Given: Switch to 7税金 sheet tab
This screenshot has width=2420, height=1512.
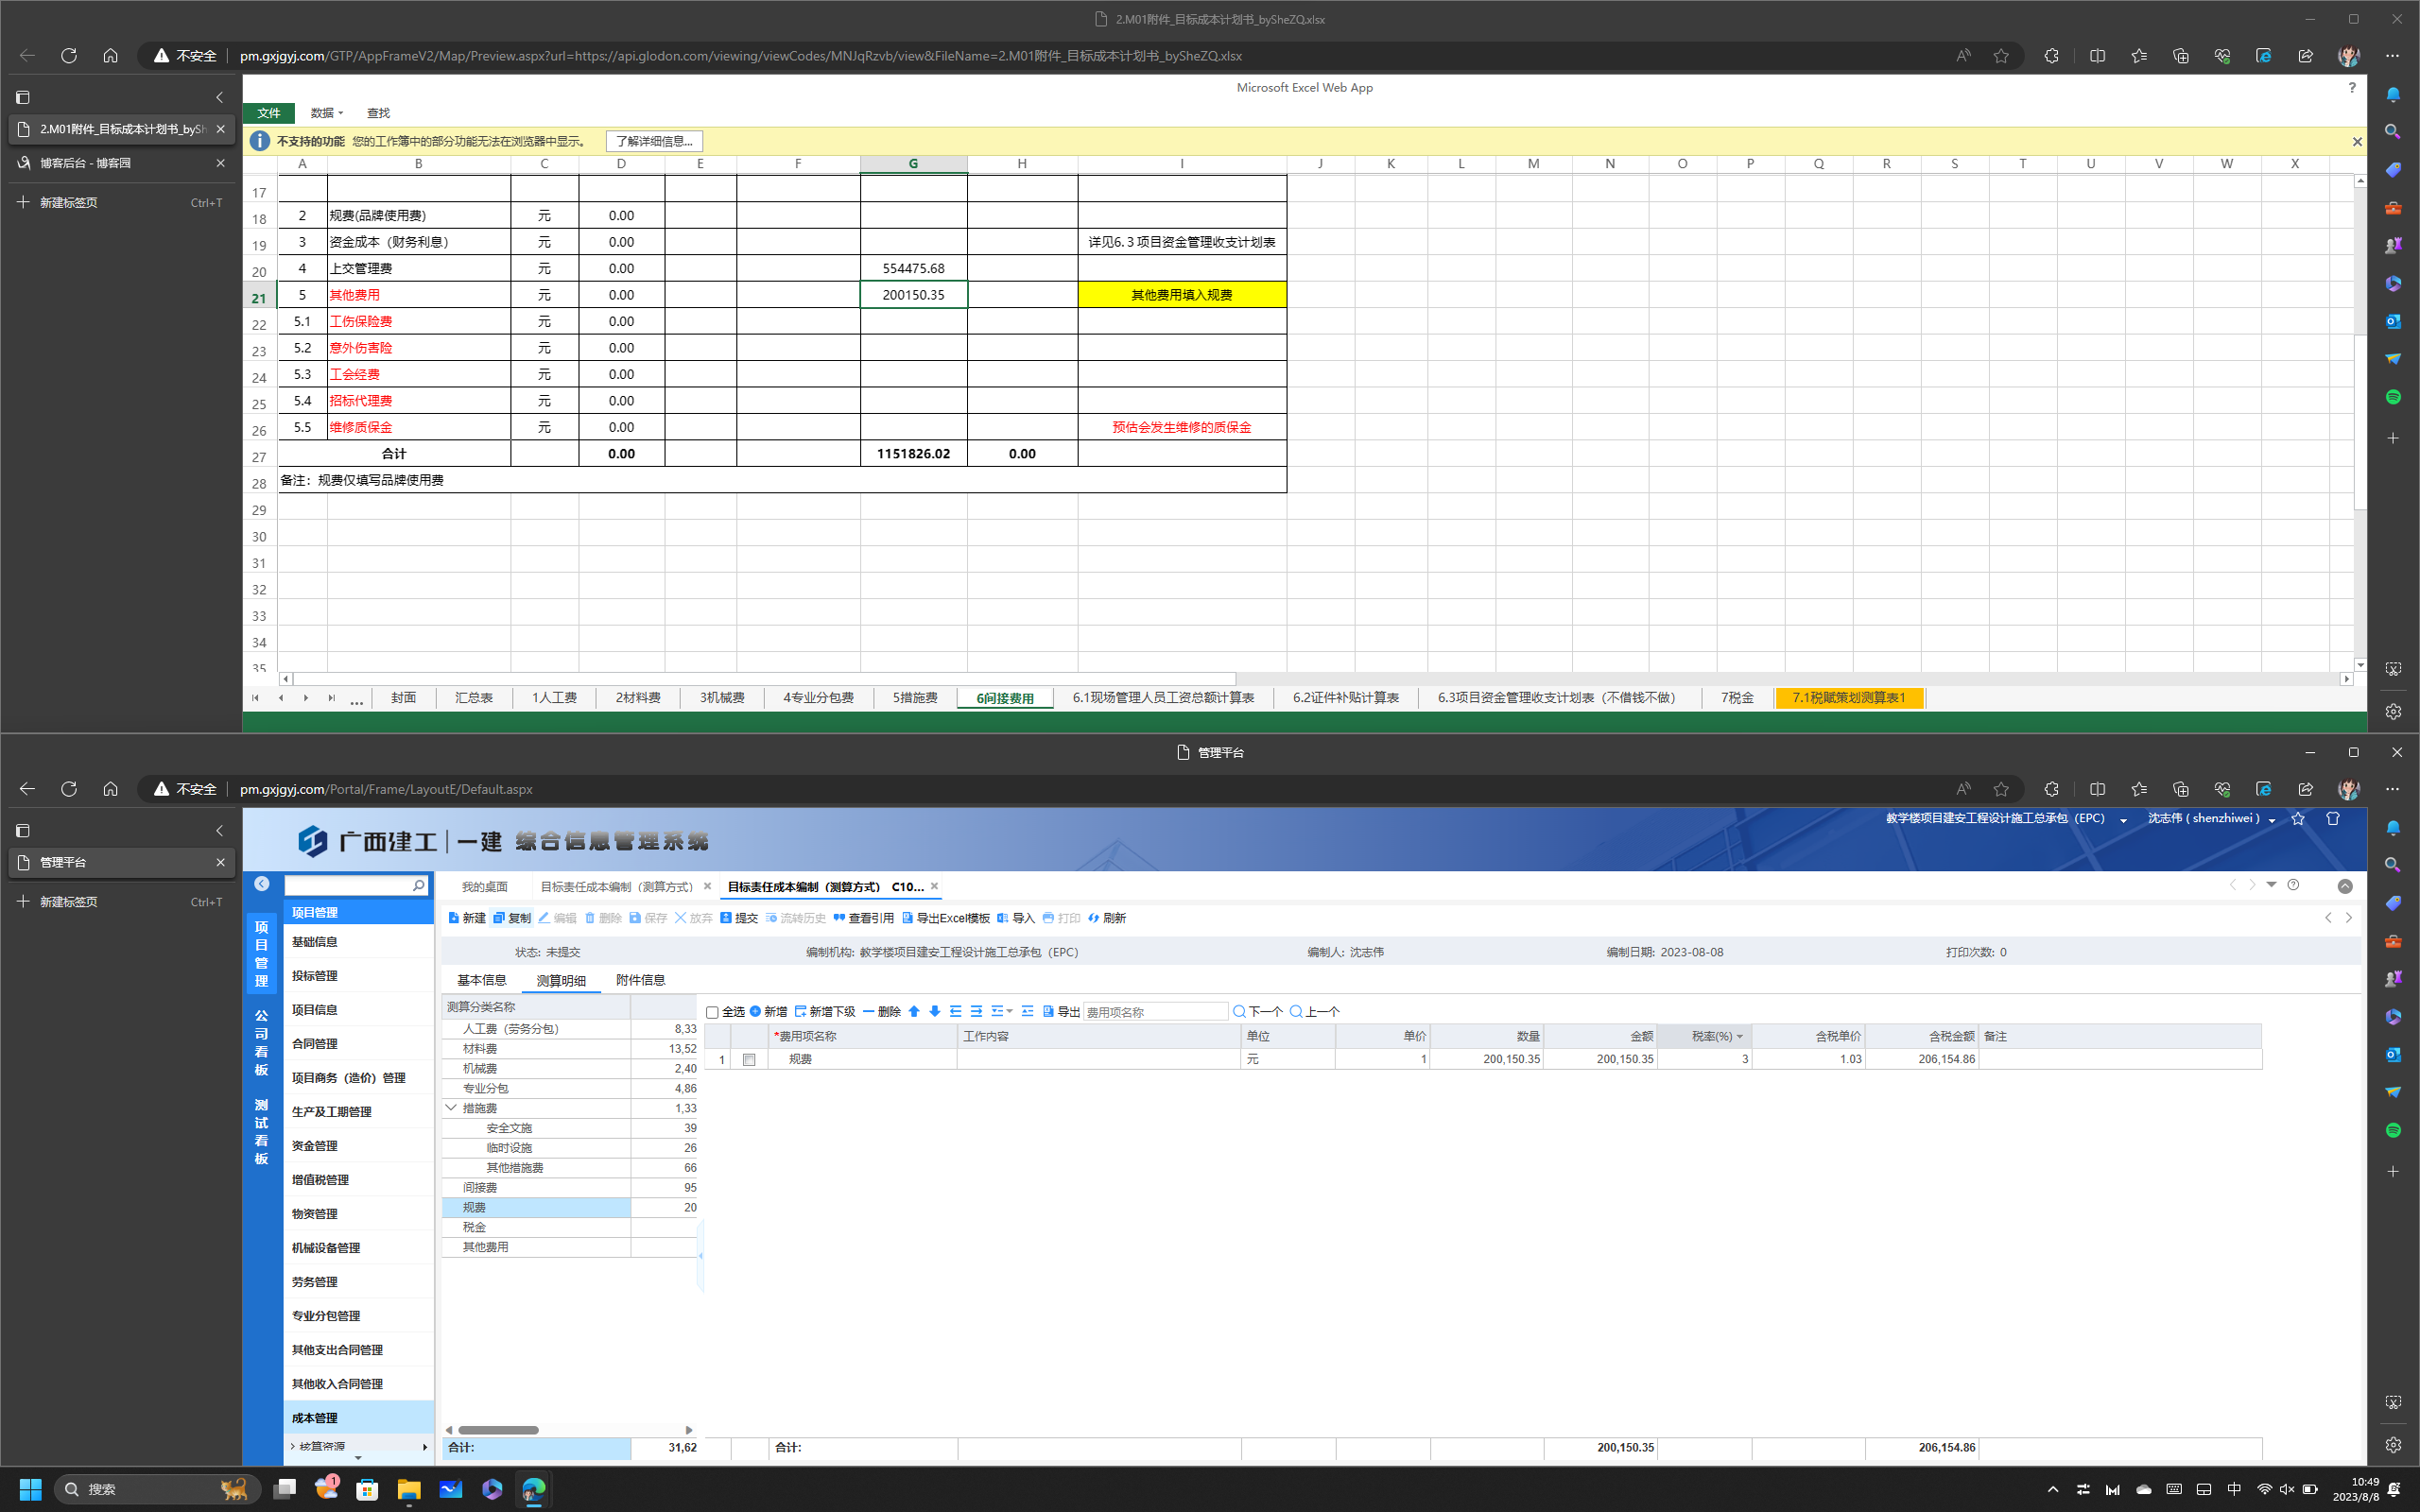Looking at the screenshot, I should click(x=1737, y=698).
